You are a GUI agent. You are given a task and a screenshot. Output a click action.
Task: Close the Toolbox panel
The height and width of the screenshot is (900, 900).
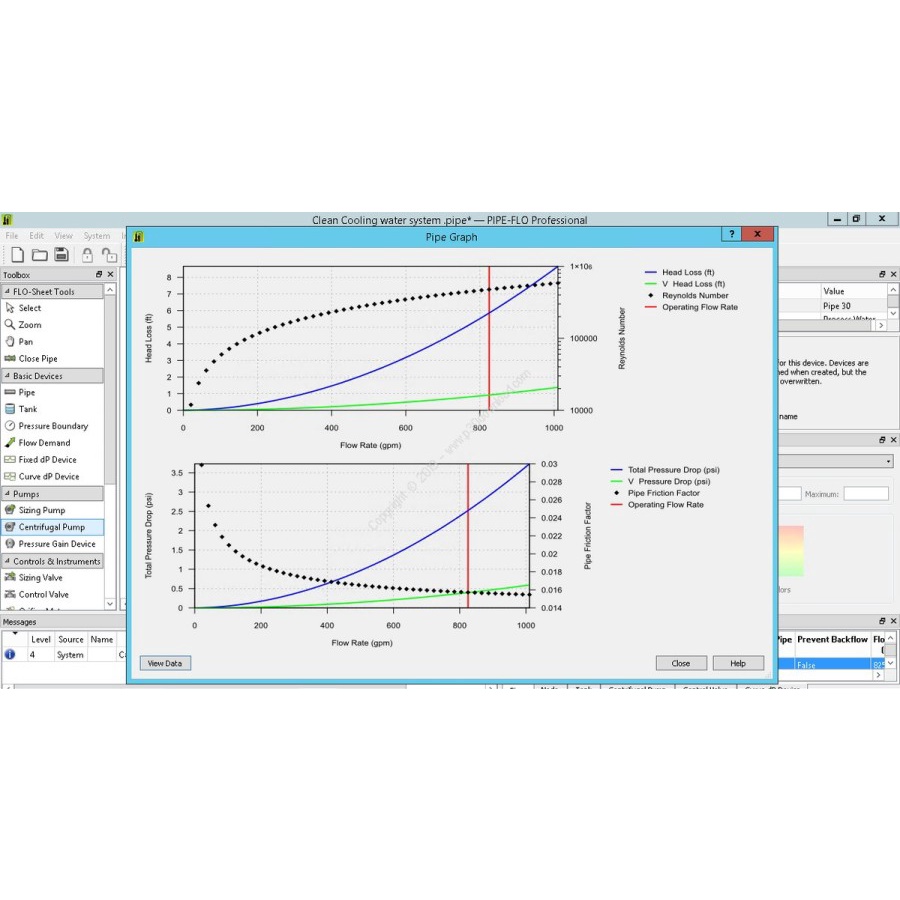(x=110, y=274)
